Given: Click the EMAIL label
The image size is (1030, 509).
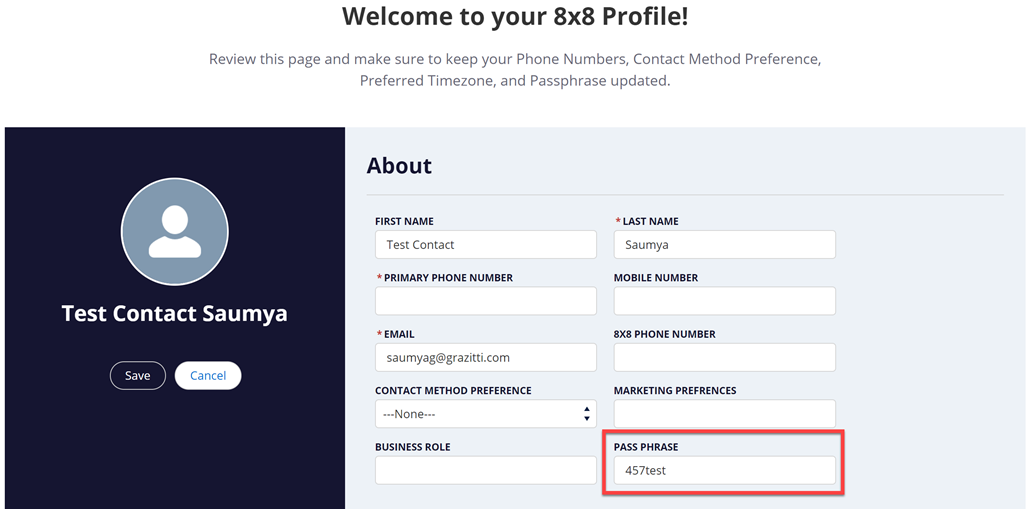Looking at the screenshot, I should (399, 334).
